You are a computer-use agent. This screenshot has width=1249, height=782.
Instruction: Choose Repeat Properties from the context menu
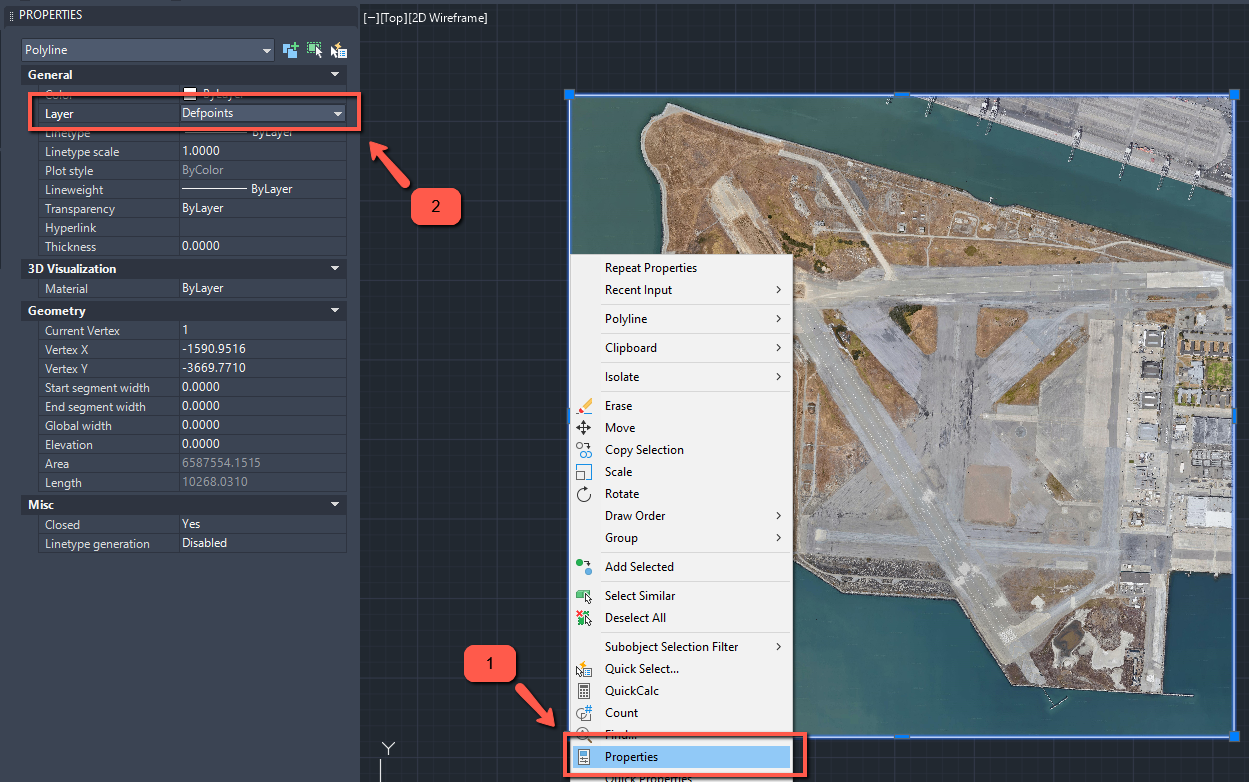coord(681,268)
